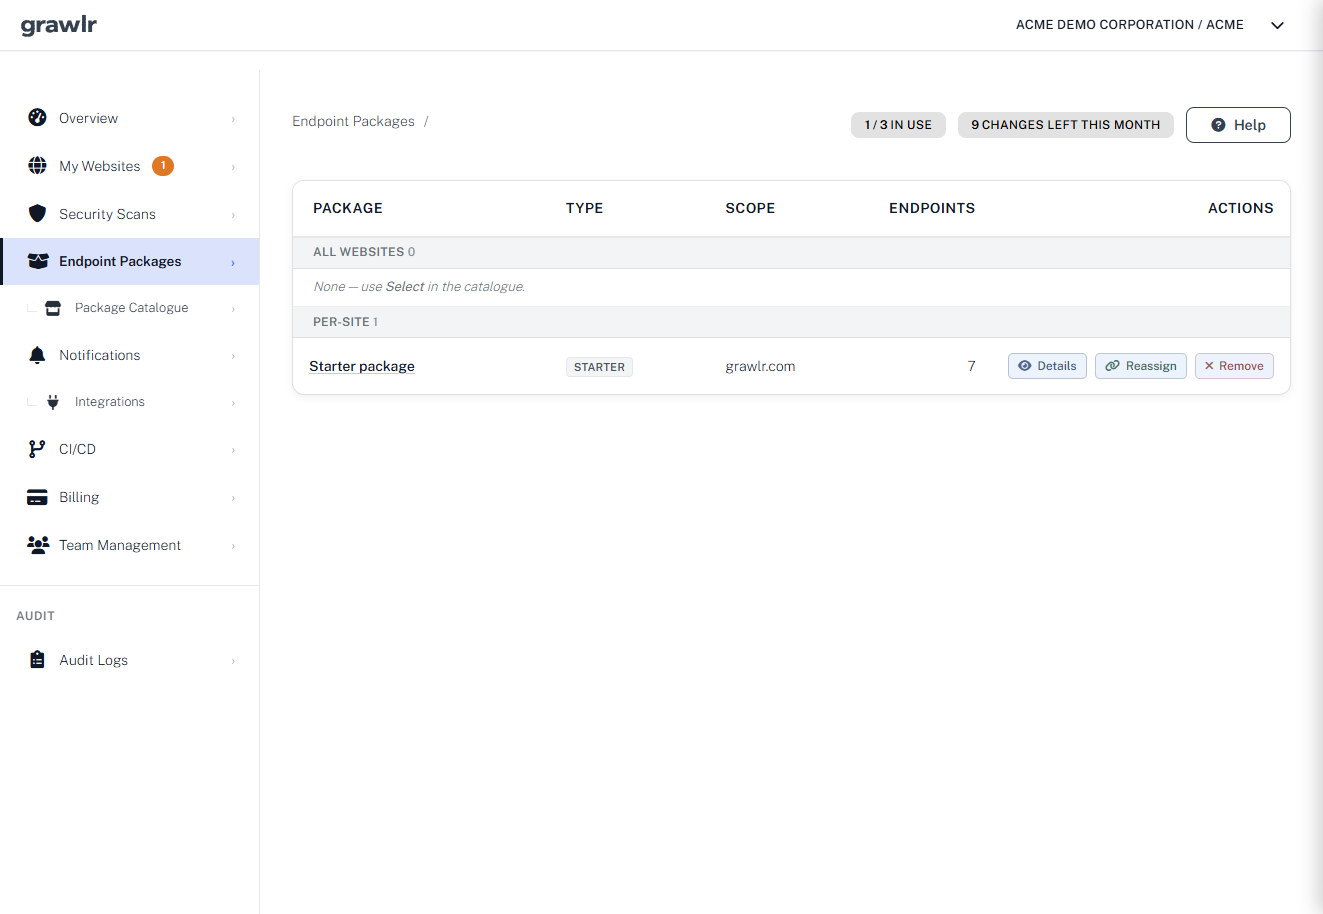
Task: Click the link icon on Reassign button
Action: tap(1112, 366)
